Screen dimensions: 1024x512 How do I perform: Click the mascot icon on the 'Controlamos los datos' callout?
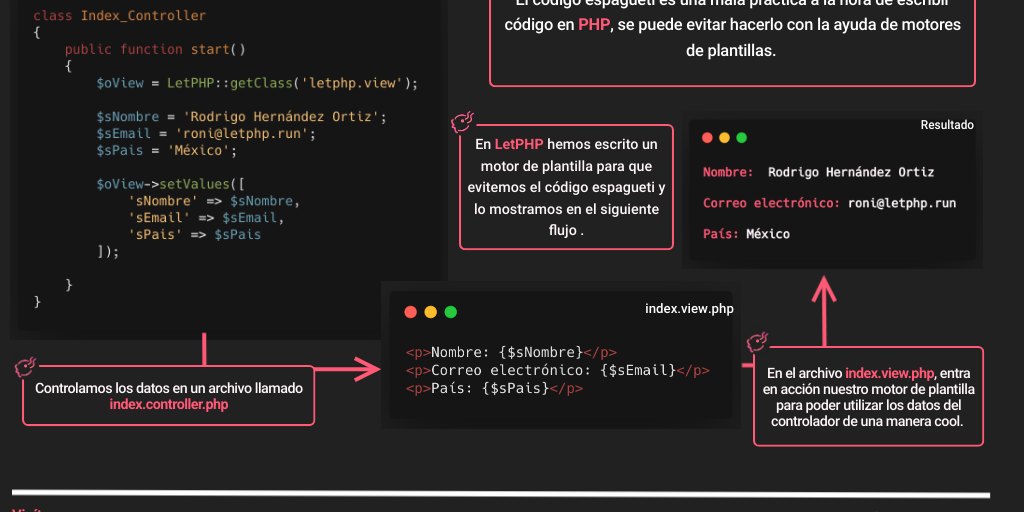tap(26, 368)
